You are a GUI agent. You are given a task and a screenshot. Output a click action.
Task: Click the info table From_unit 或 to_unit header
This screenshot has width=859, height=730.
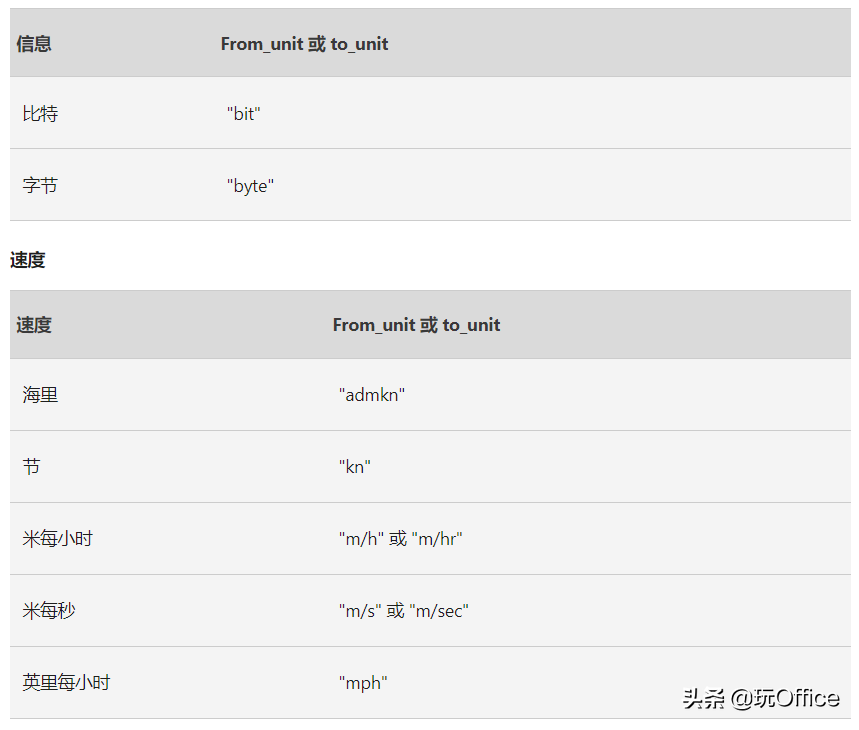pyautogui.click(x=304, y=44)
